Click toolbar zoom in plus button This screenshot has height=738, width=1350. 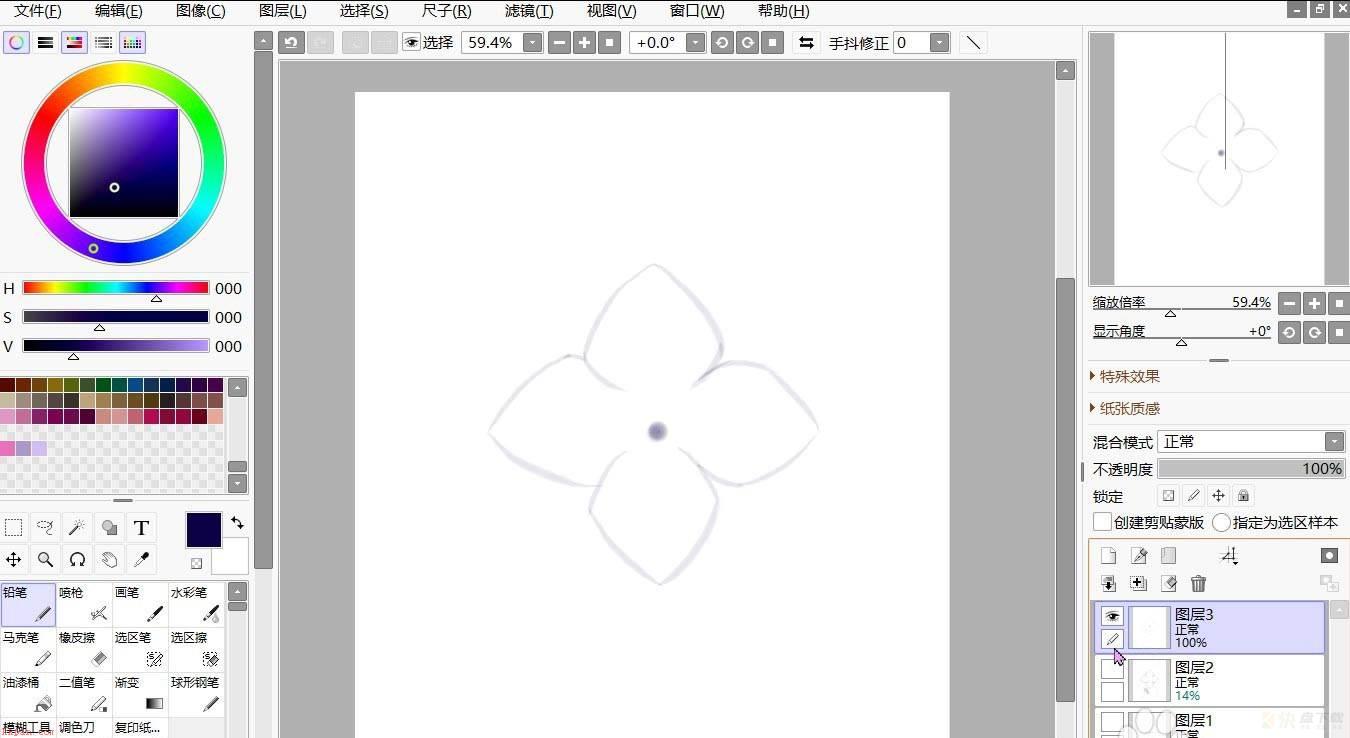point(585,43)
